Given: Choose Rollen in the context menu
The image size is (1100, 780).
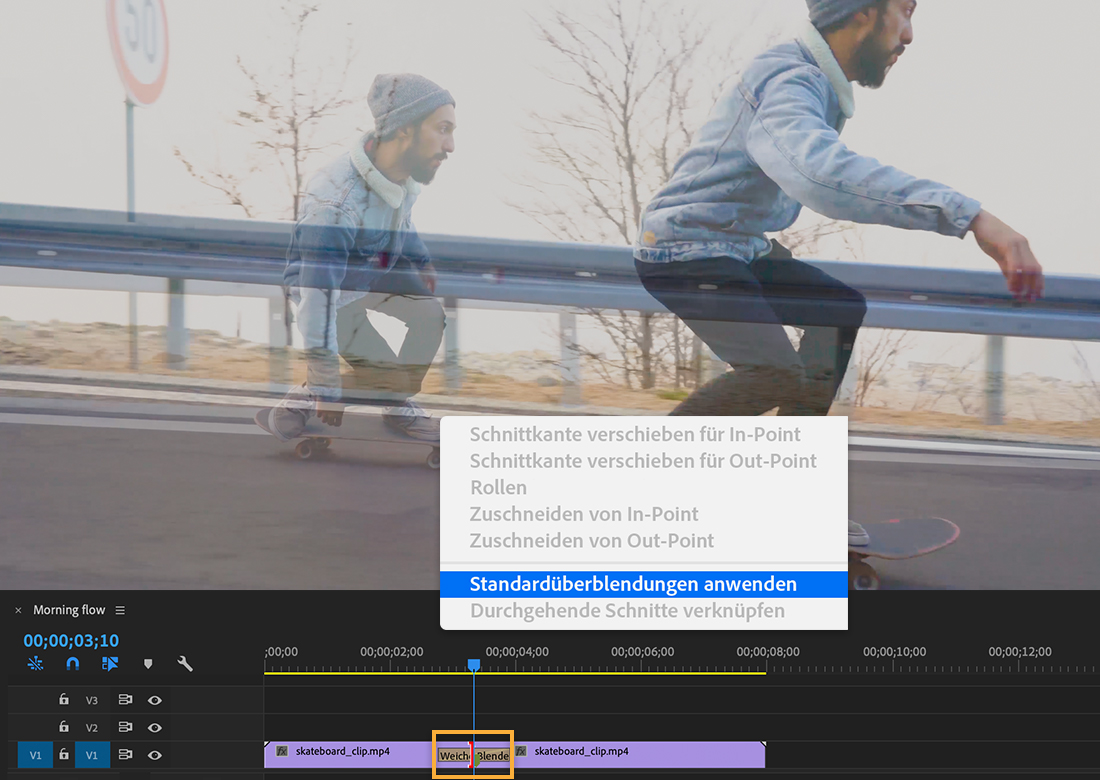Looking at the screenshot, I should [x=643, y=488].
